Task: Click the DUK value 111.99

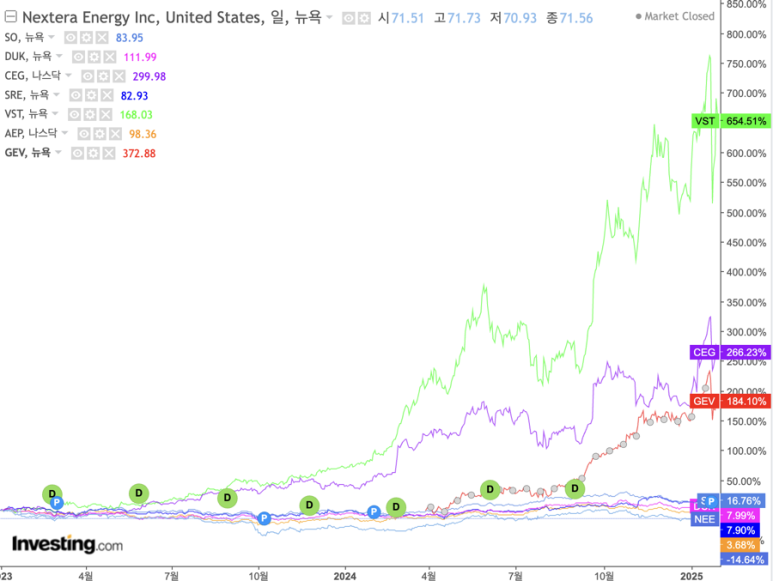Action: click(140, 57)
